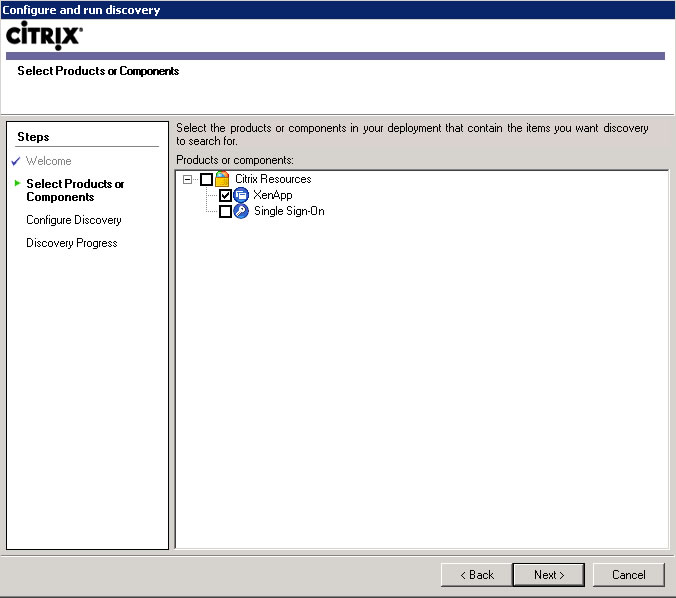
Task: Click the Citrix logo
Action: tap(44, 35)
